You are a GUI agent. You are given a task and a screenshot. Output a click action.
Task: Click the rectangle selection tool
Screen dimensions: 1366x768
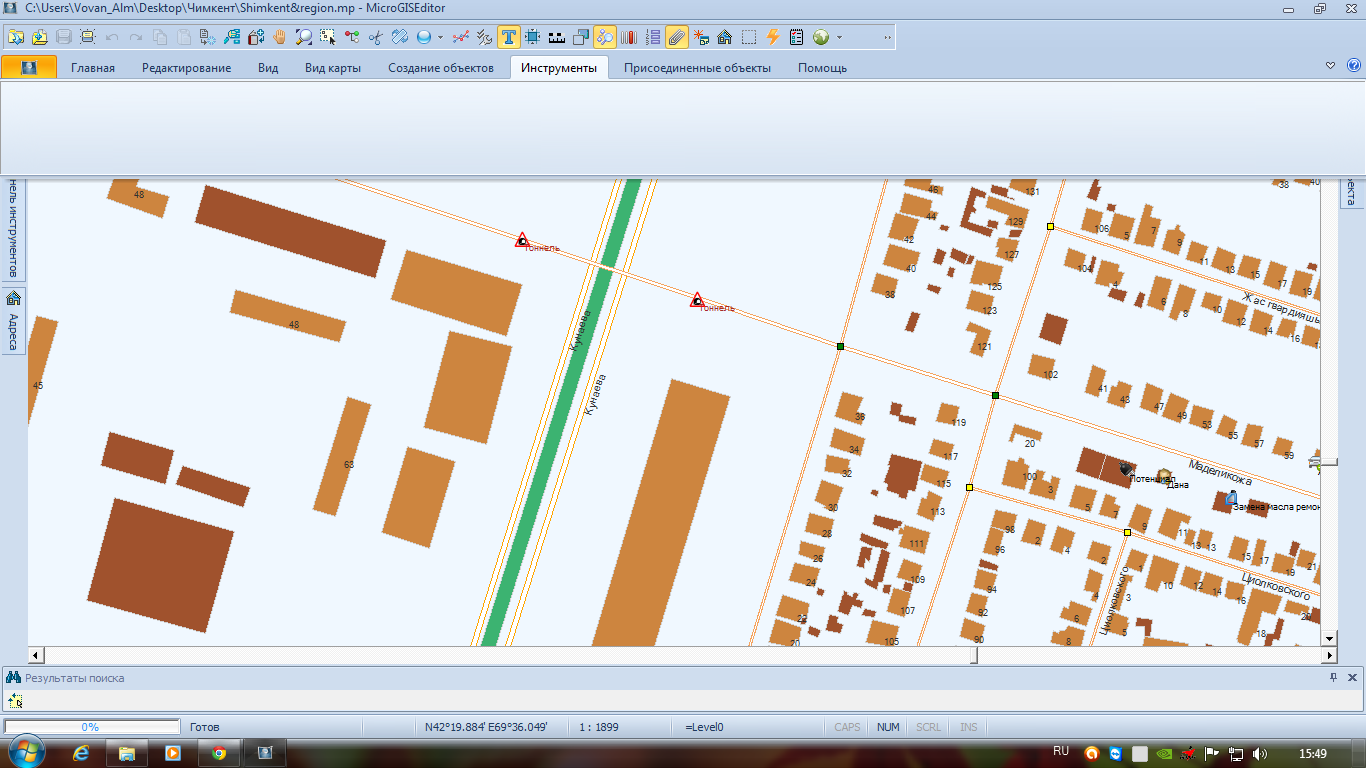[x=748, y=38]
